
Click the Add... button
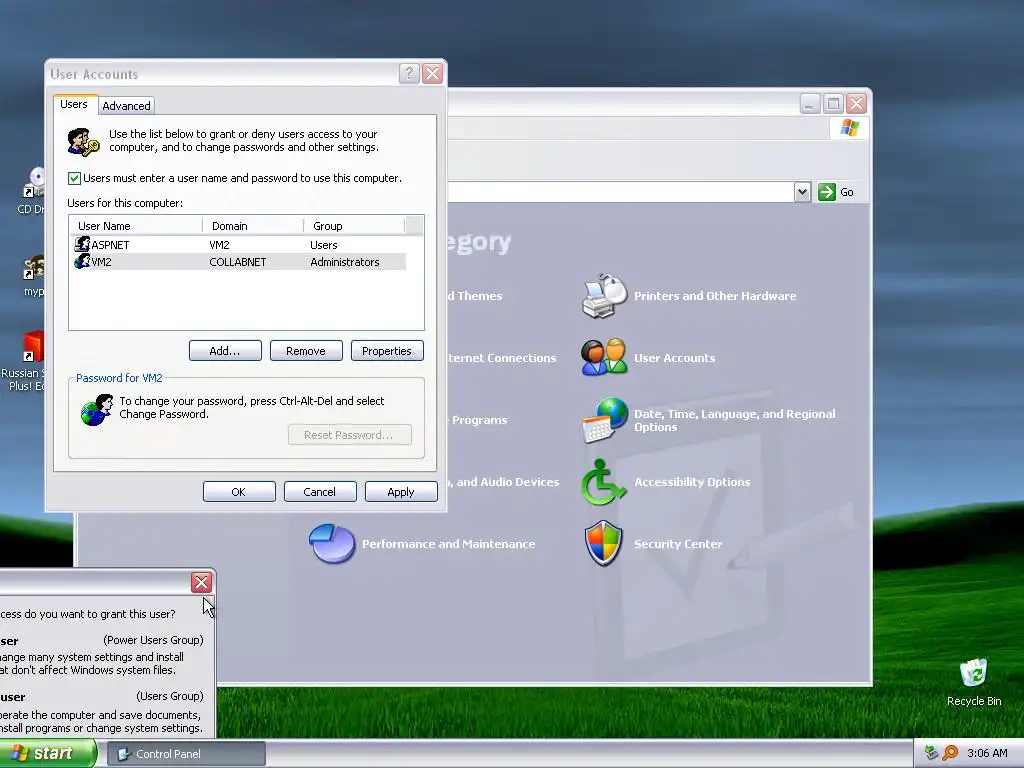[x=225, y=351]
